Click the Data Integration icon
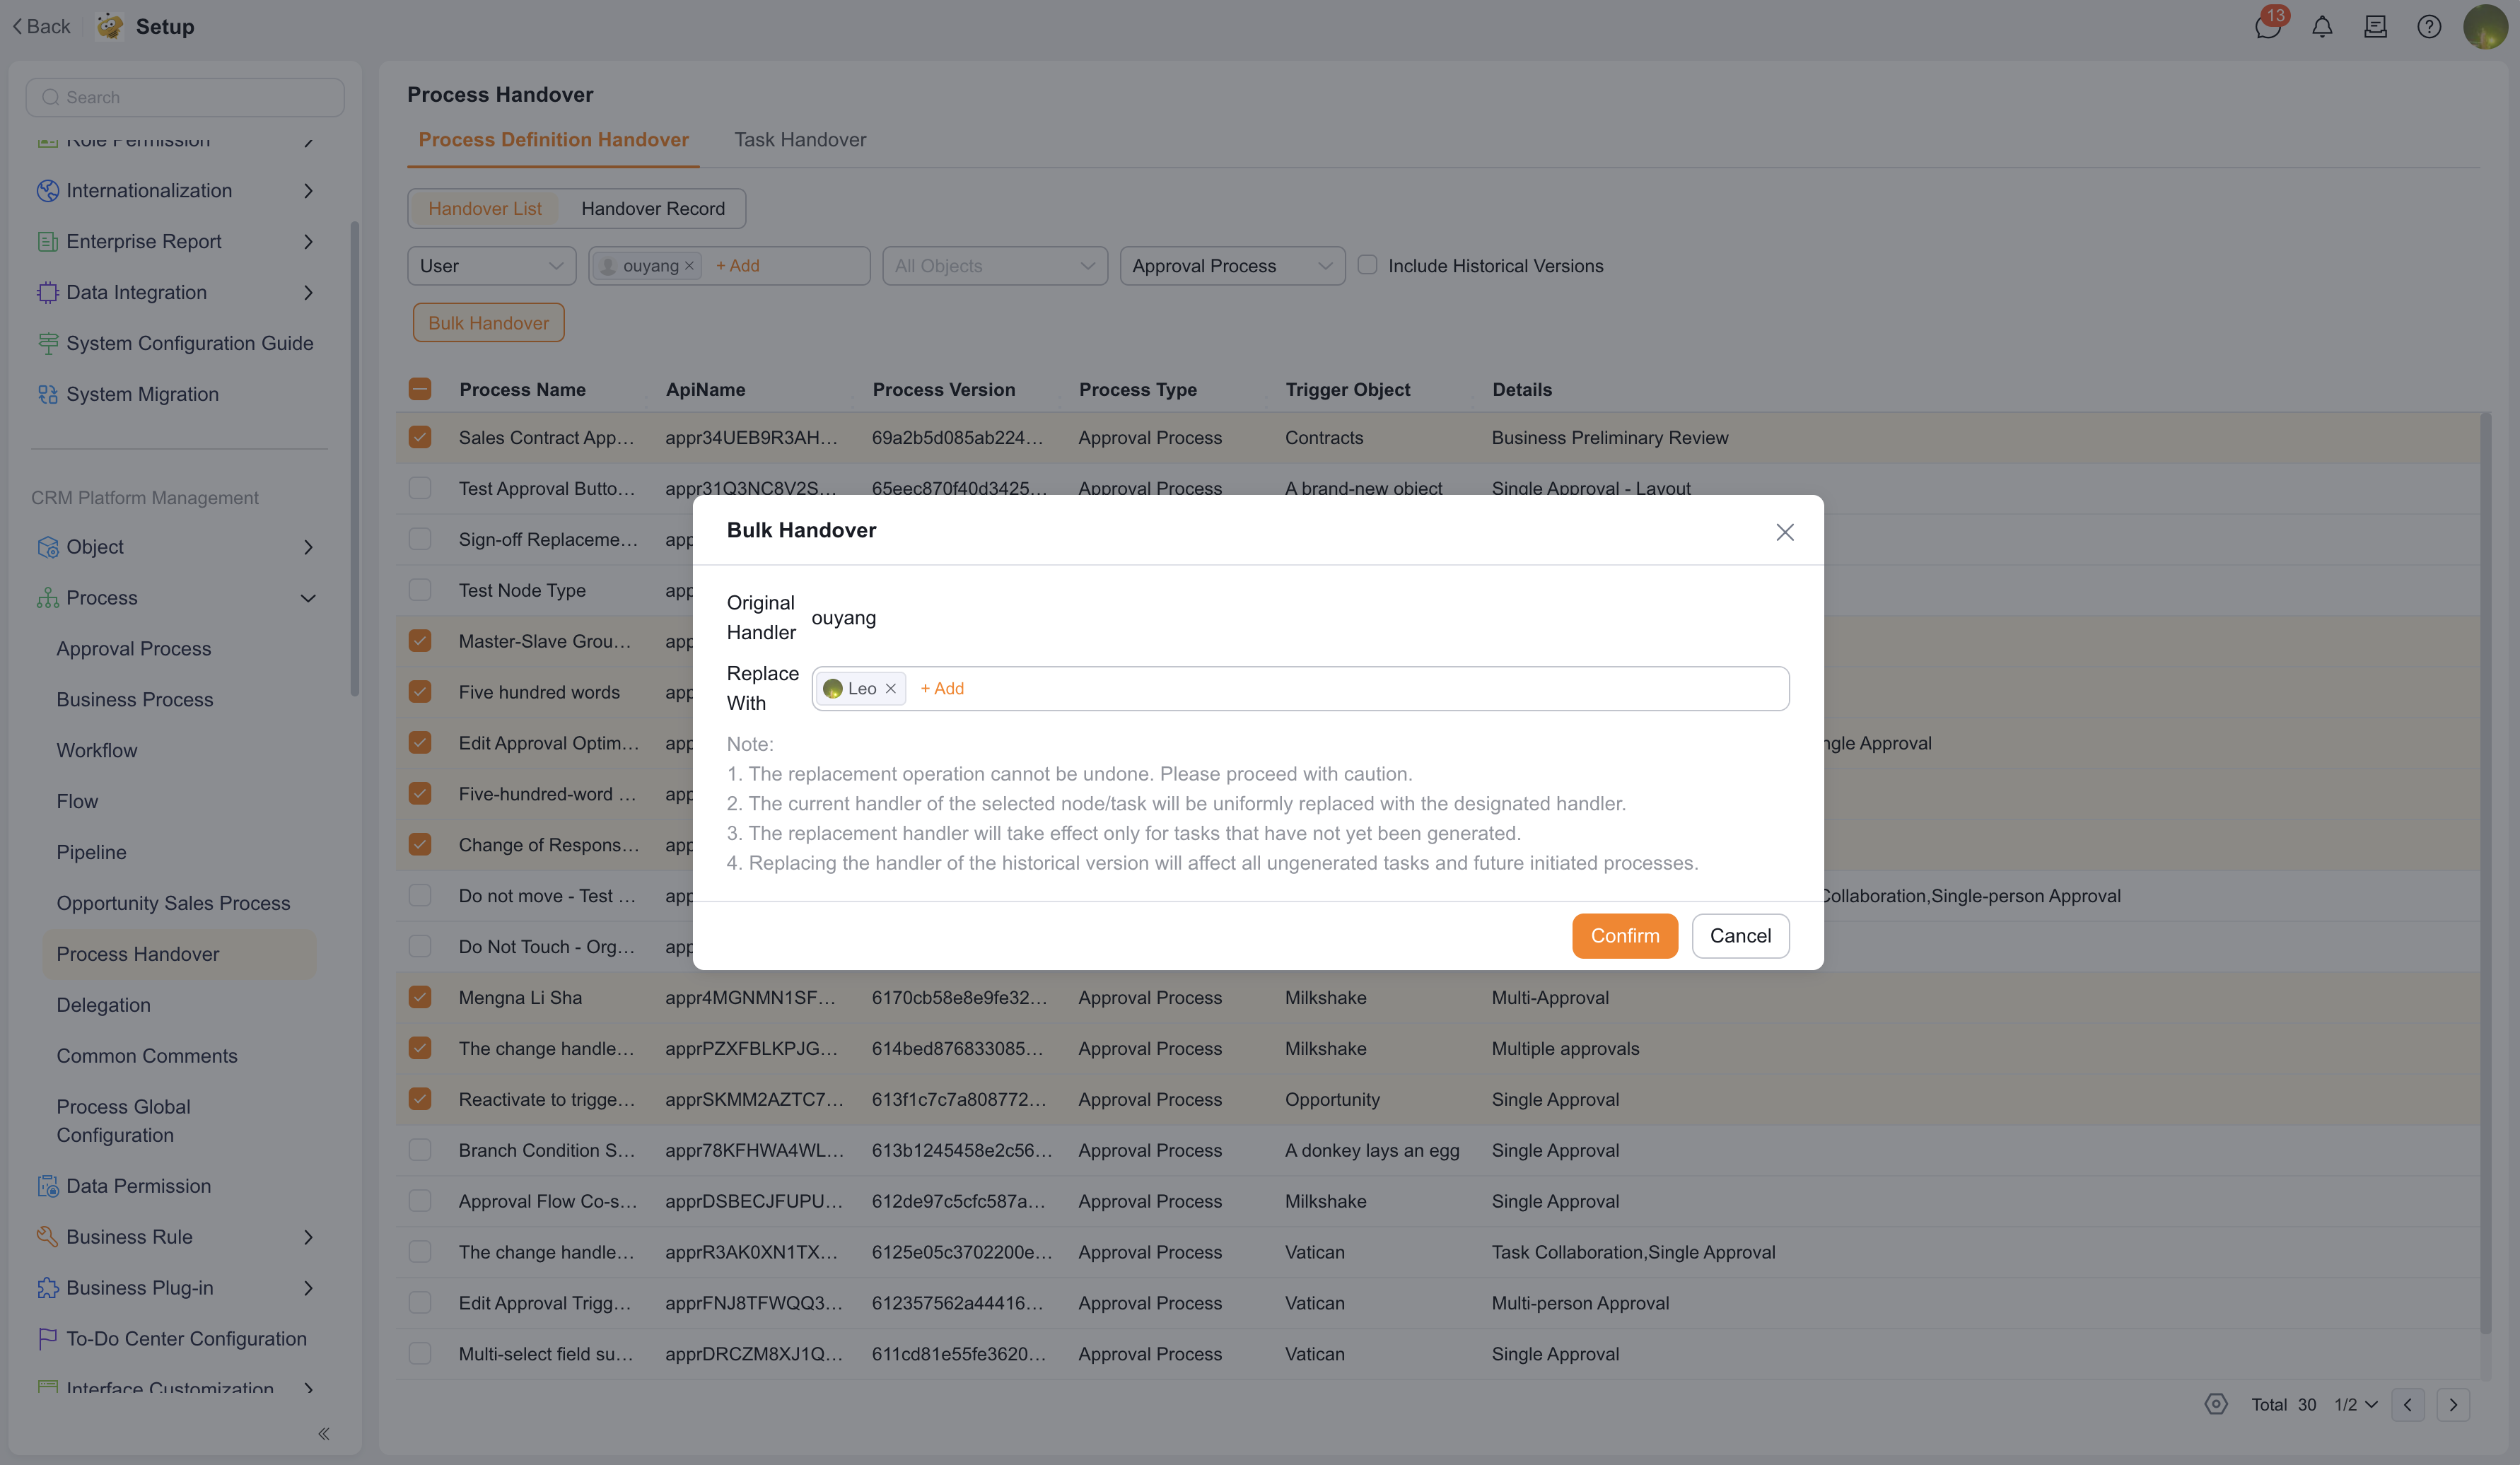The height and width of the screenshot is (1465, 2520). pos(47,293)
